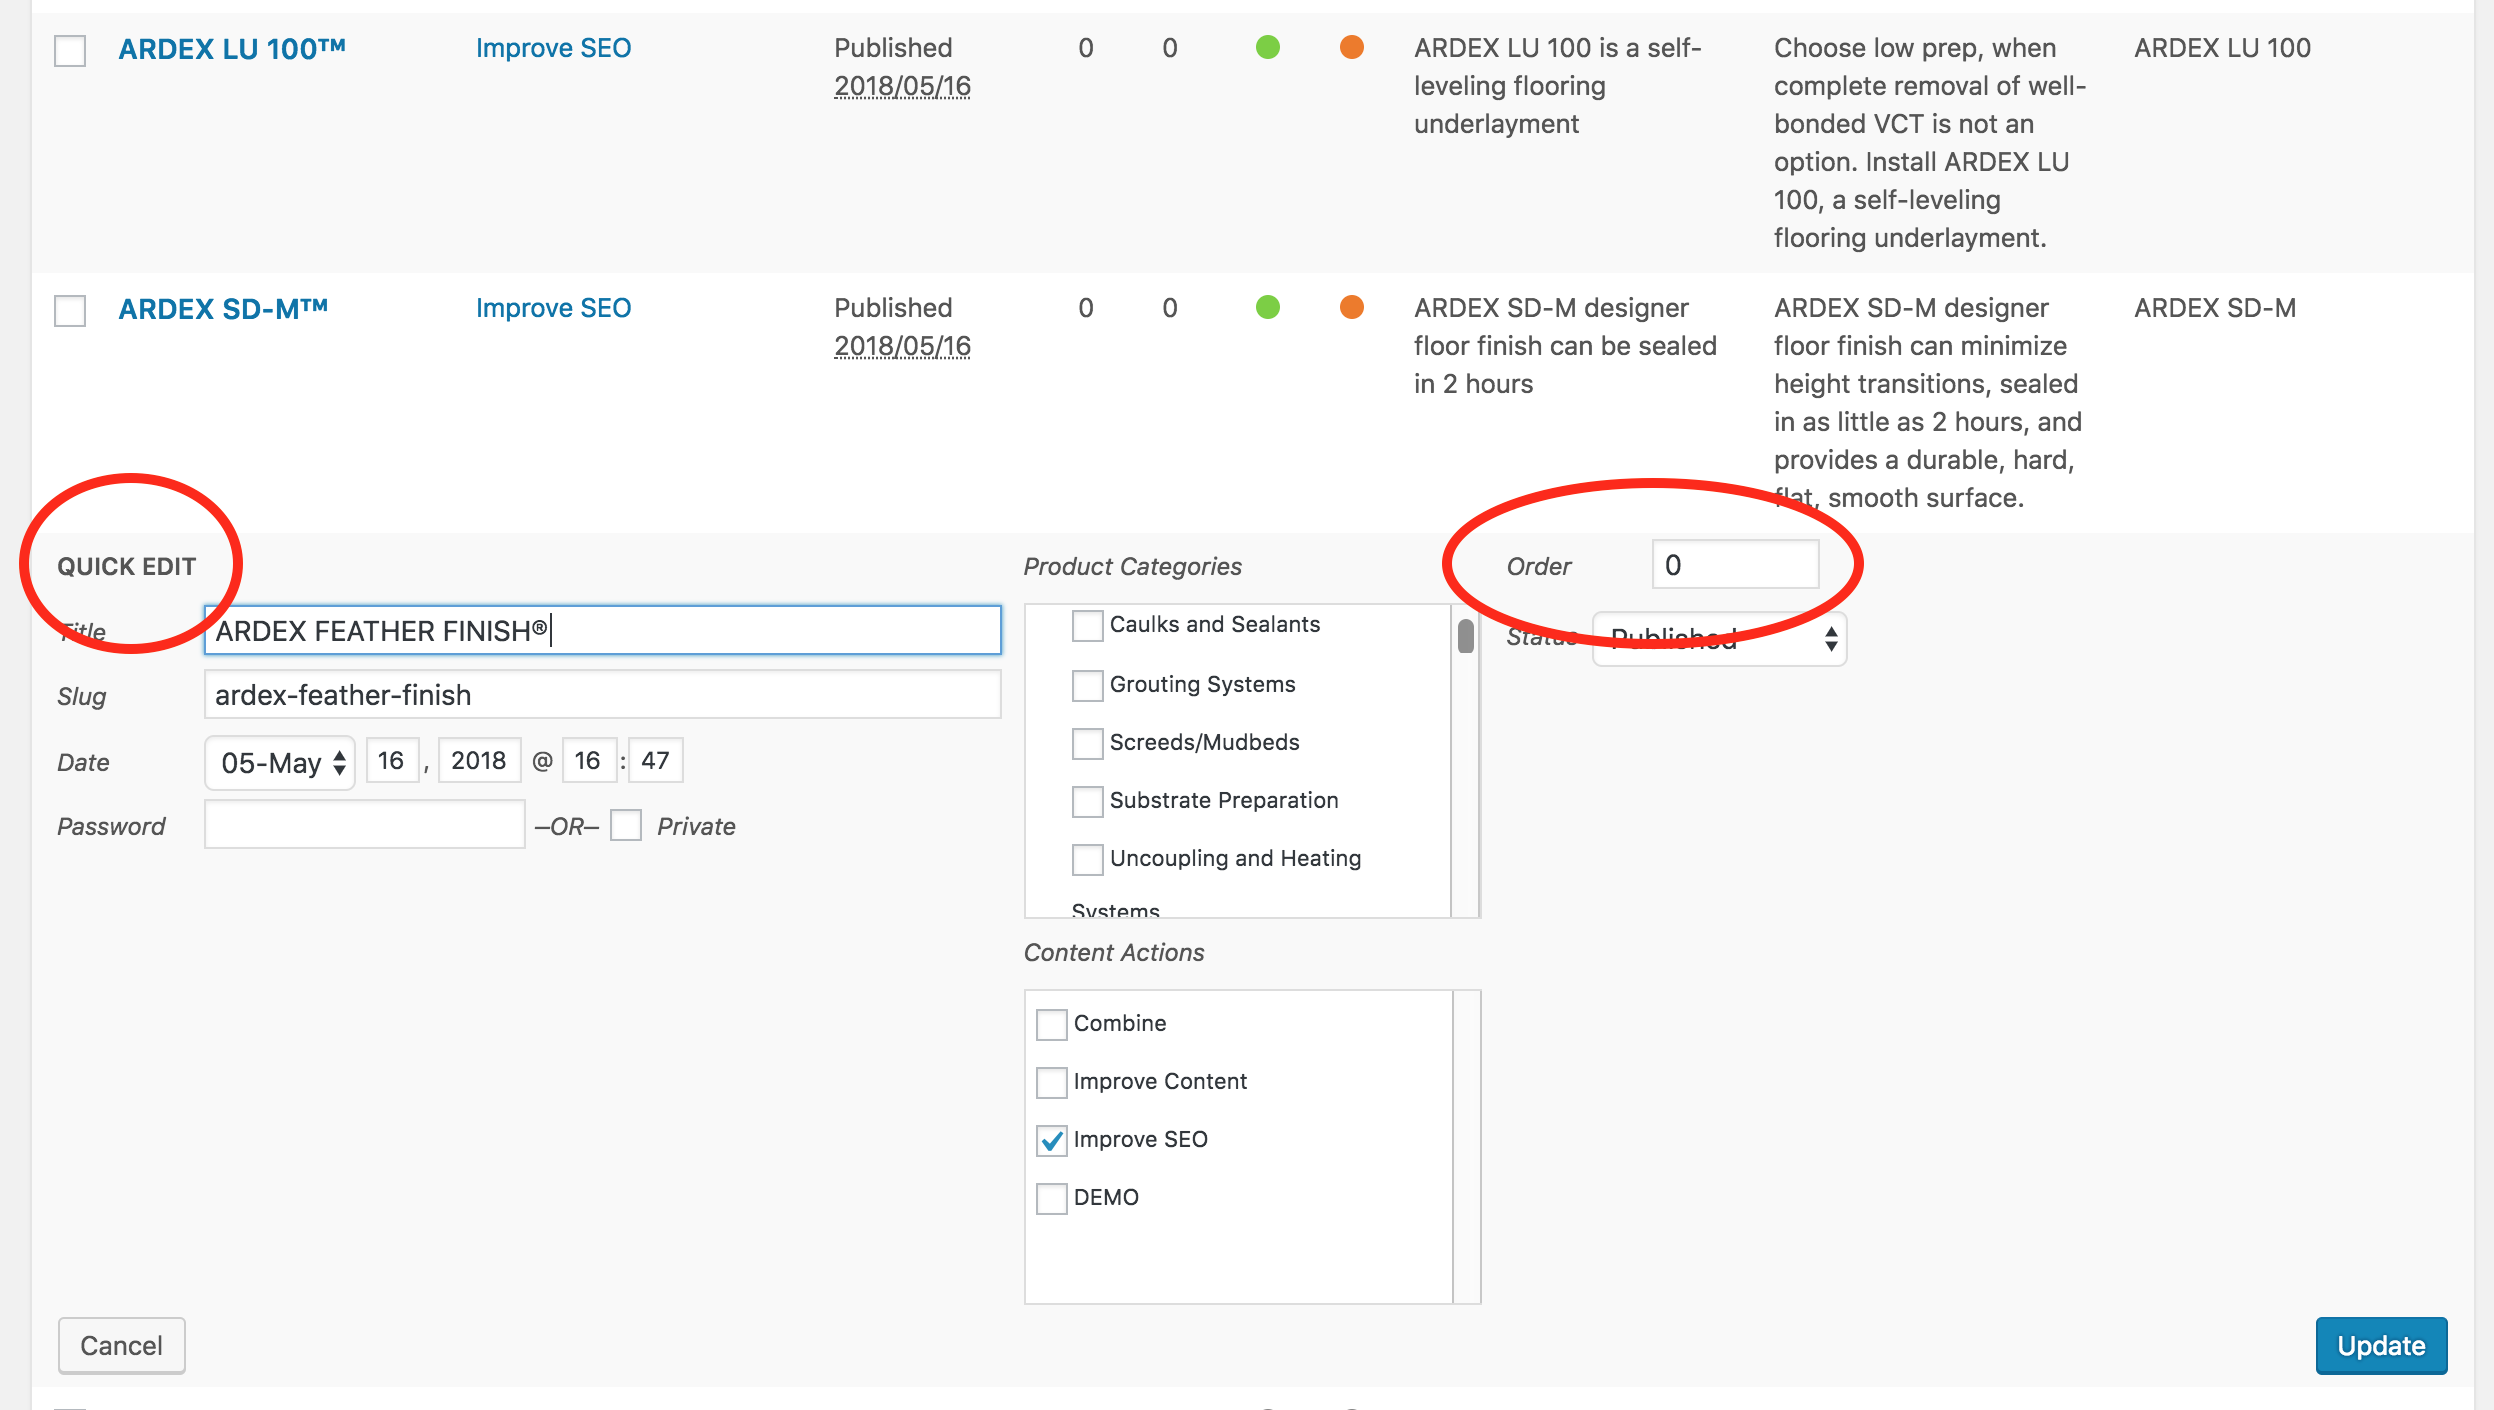
Task: Check the Combine content action
Action: pos(1051,1024)
